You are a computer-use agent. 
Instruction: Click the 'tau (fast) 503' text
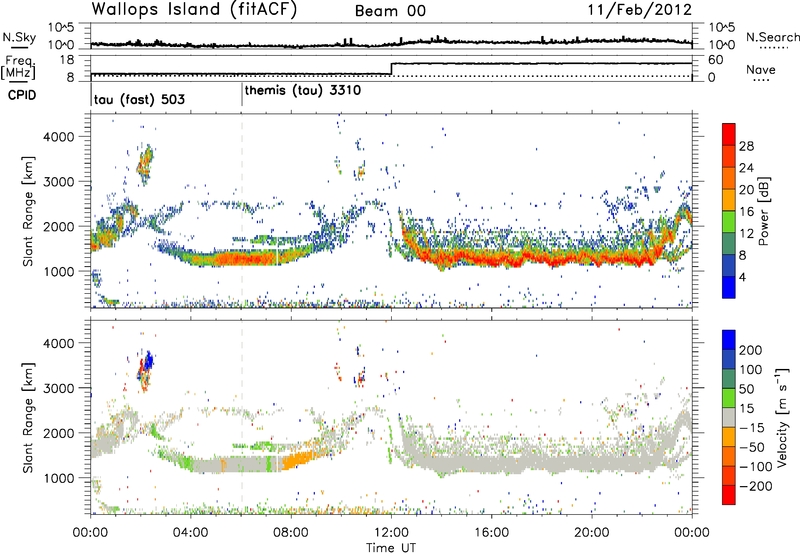[139, 99]
